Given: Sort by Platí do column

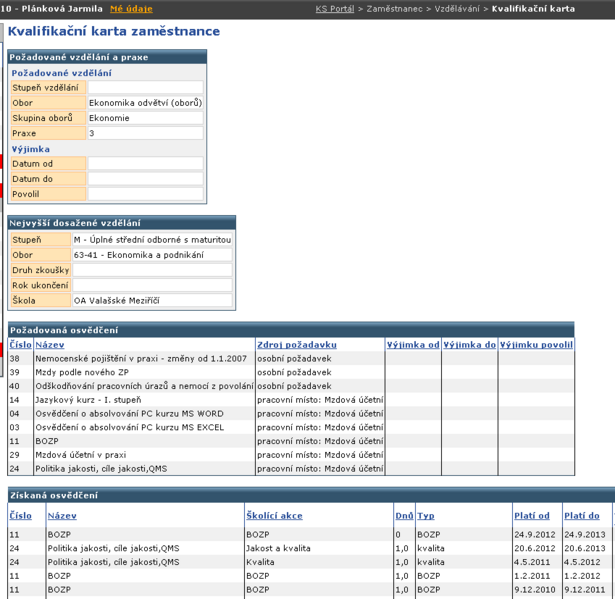Looking at the screenshot, I should (582, 515).
